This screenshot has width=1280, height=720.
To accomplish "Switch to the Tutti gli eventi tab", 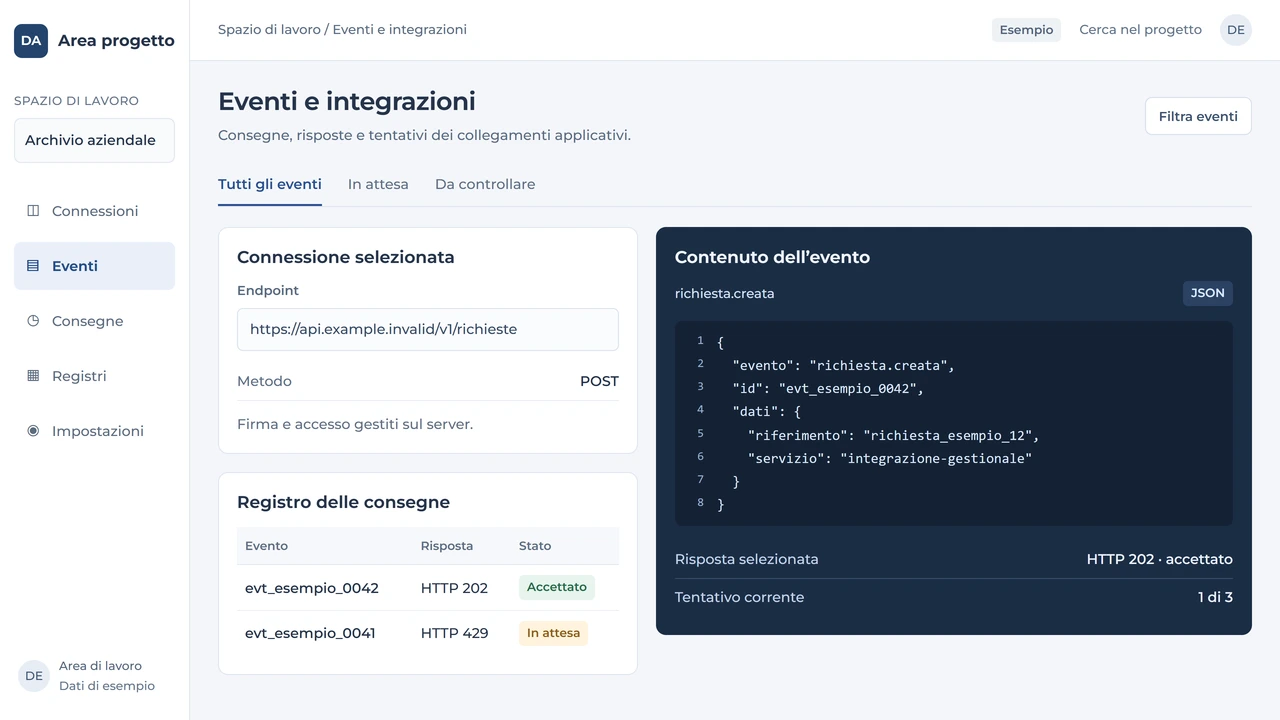I will 270,185.
